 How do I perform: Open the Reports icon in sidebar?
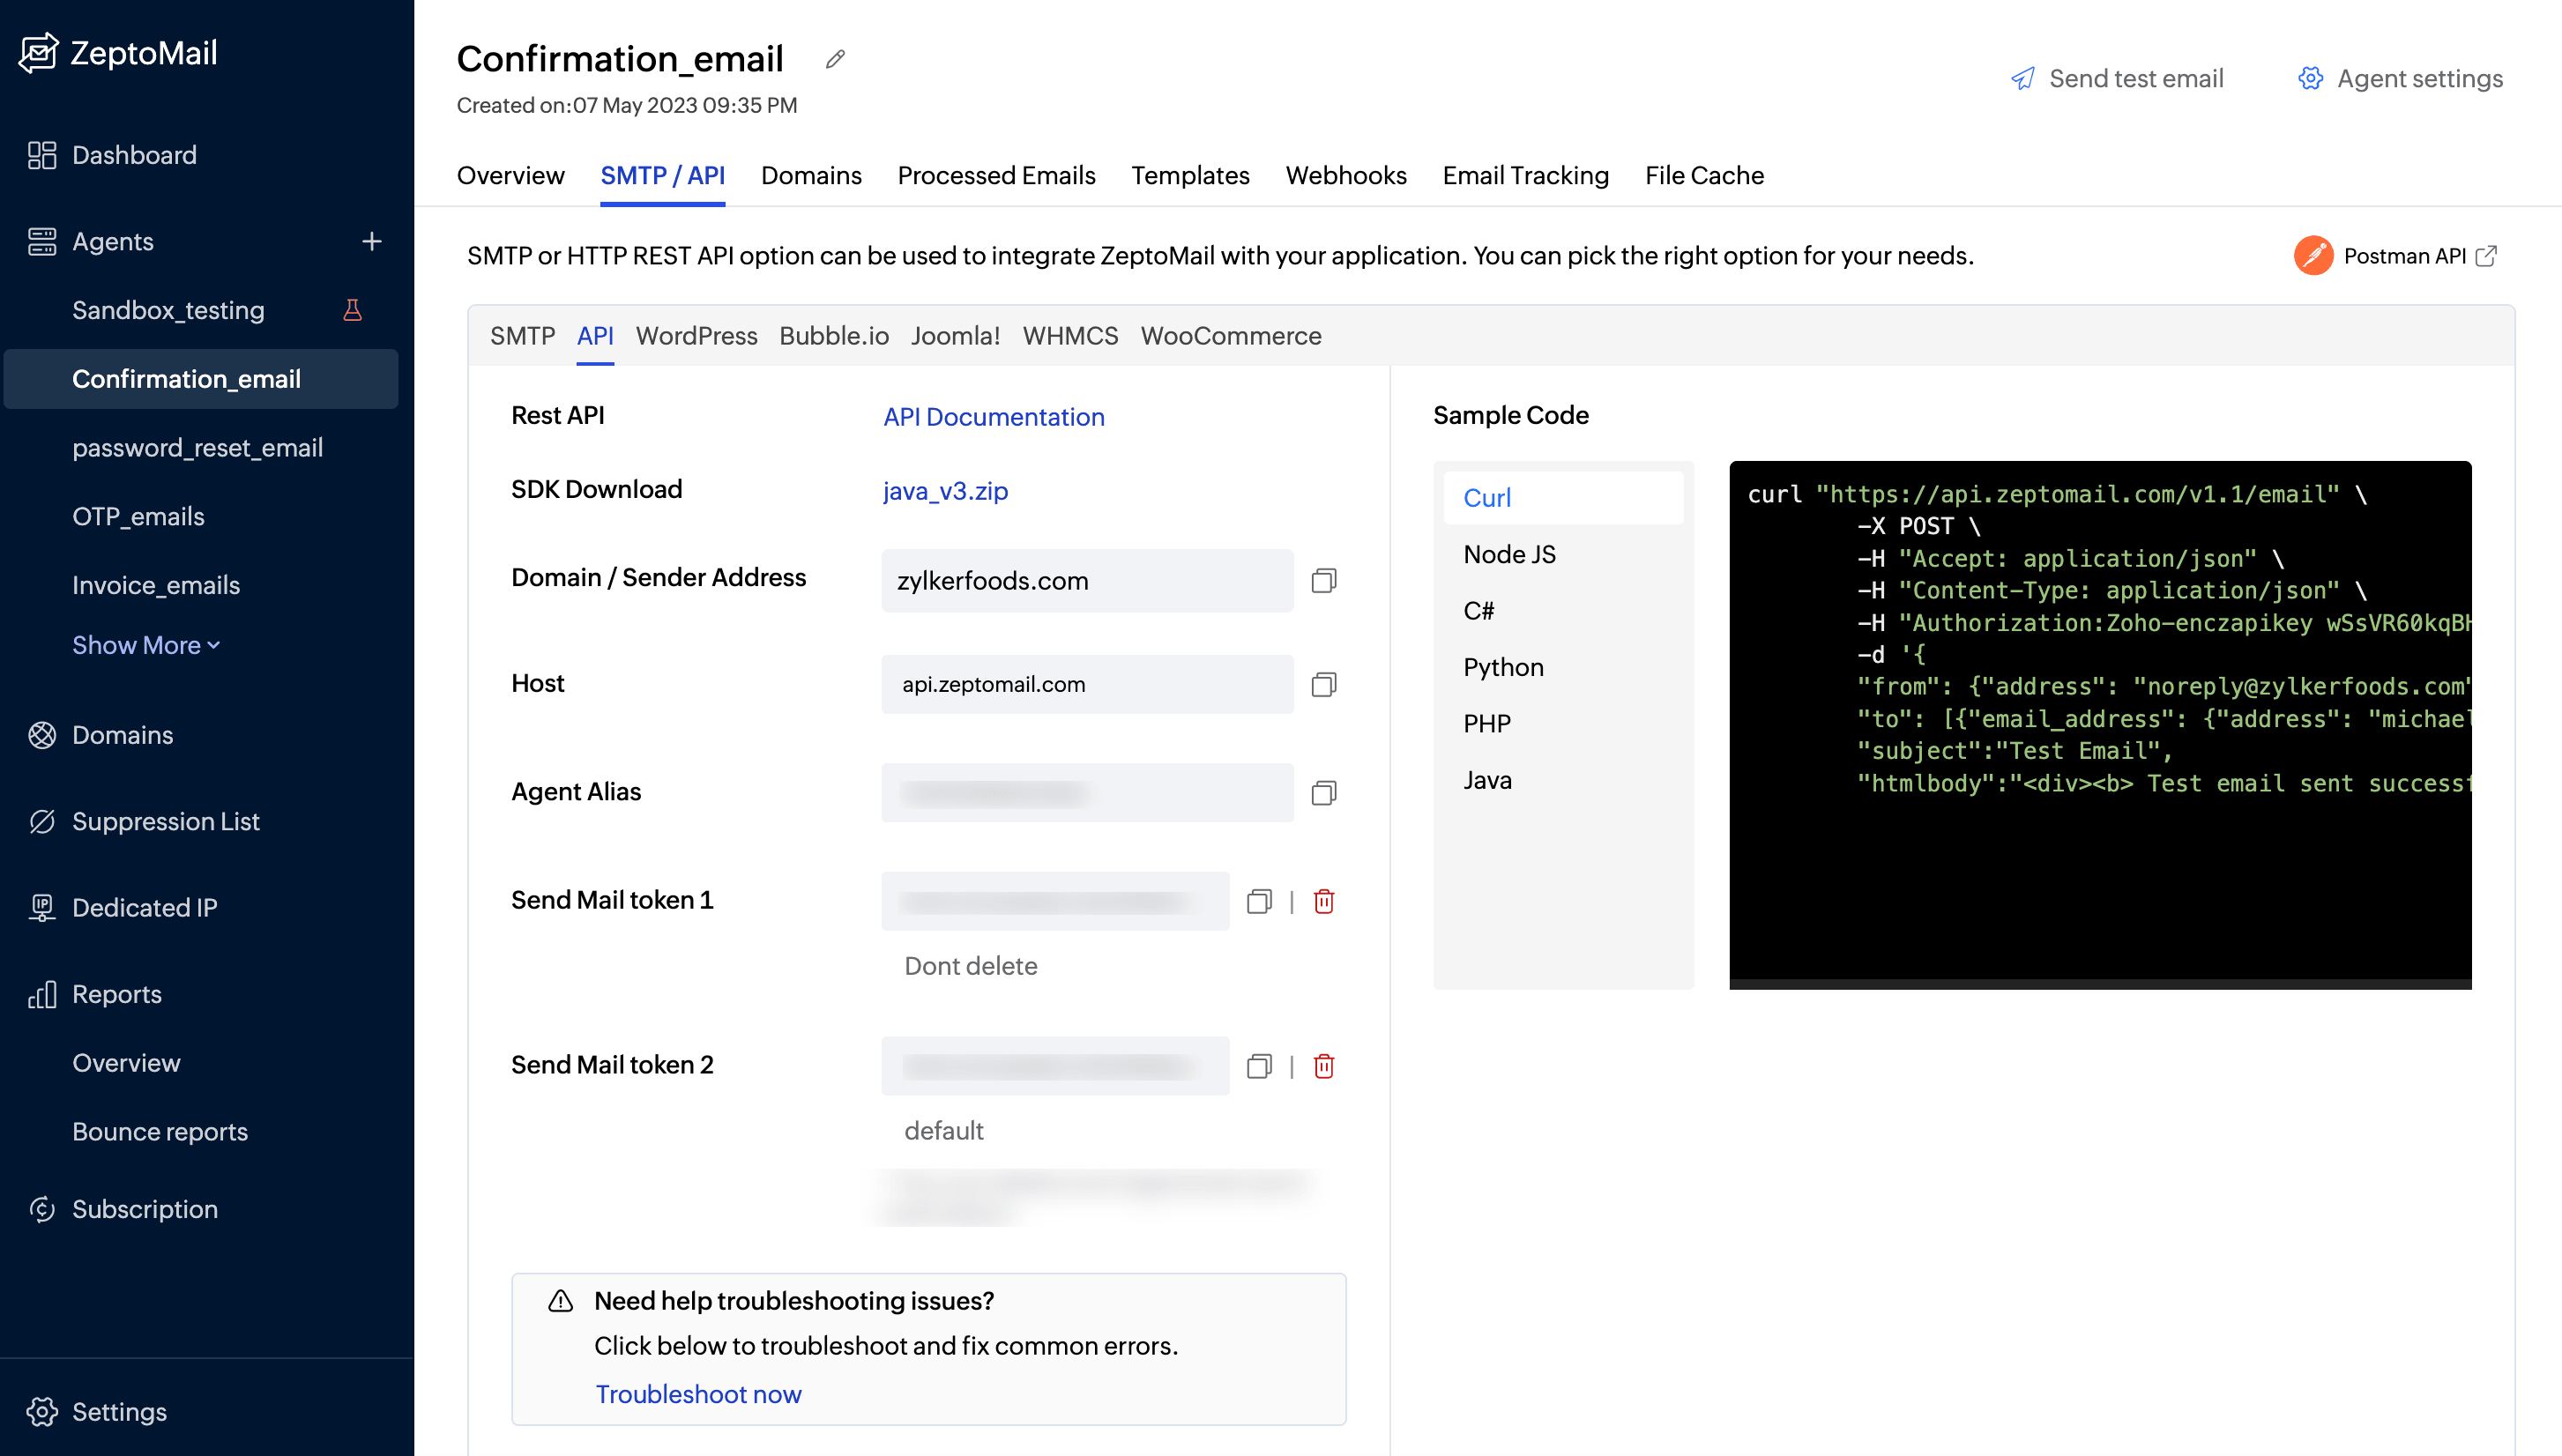tap(42, 993)
